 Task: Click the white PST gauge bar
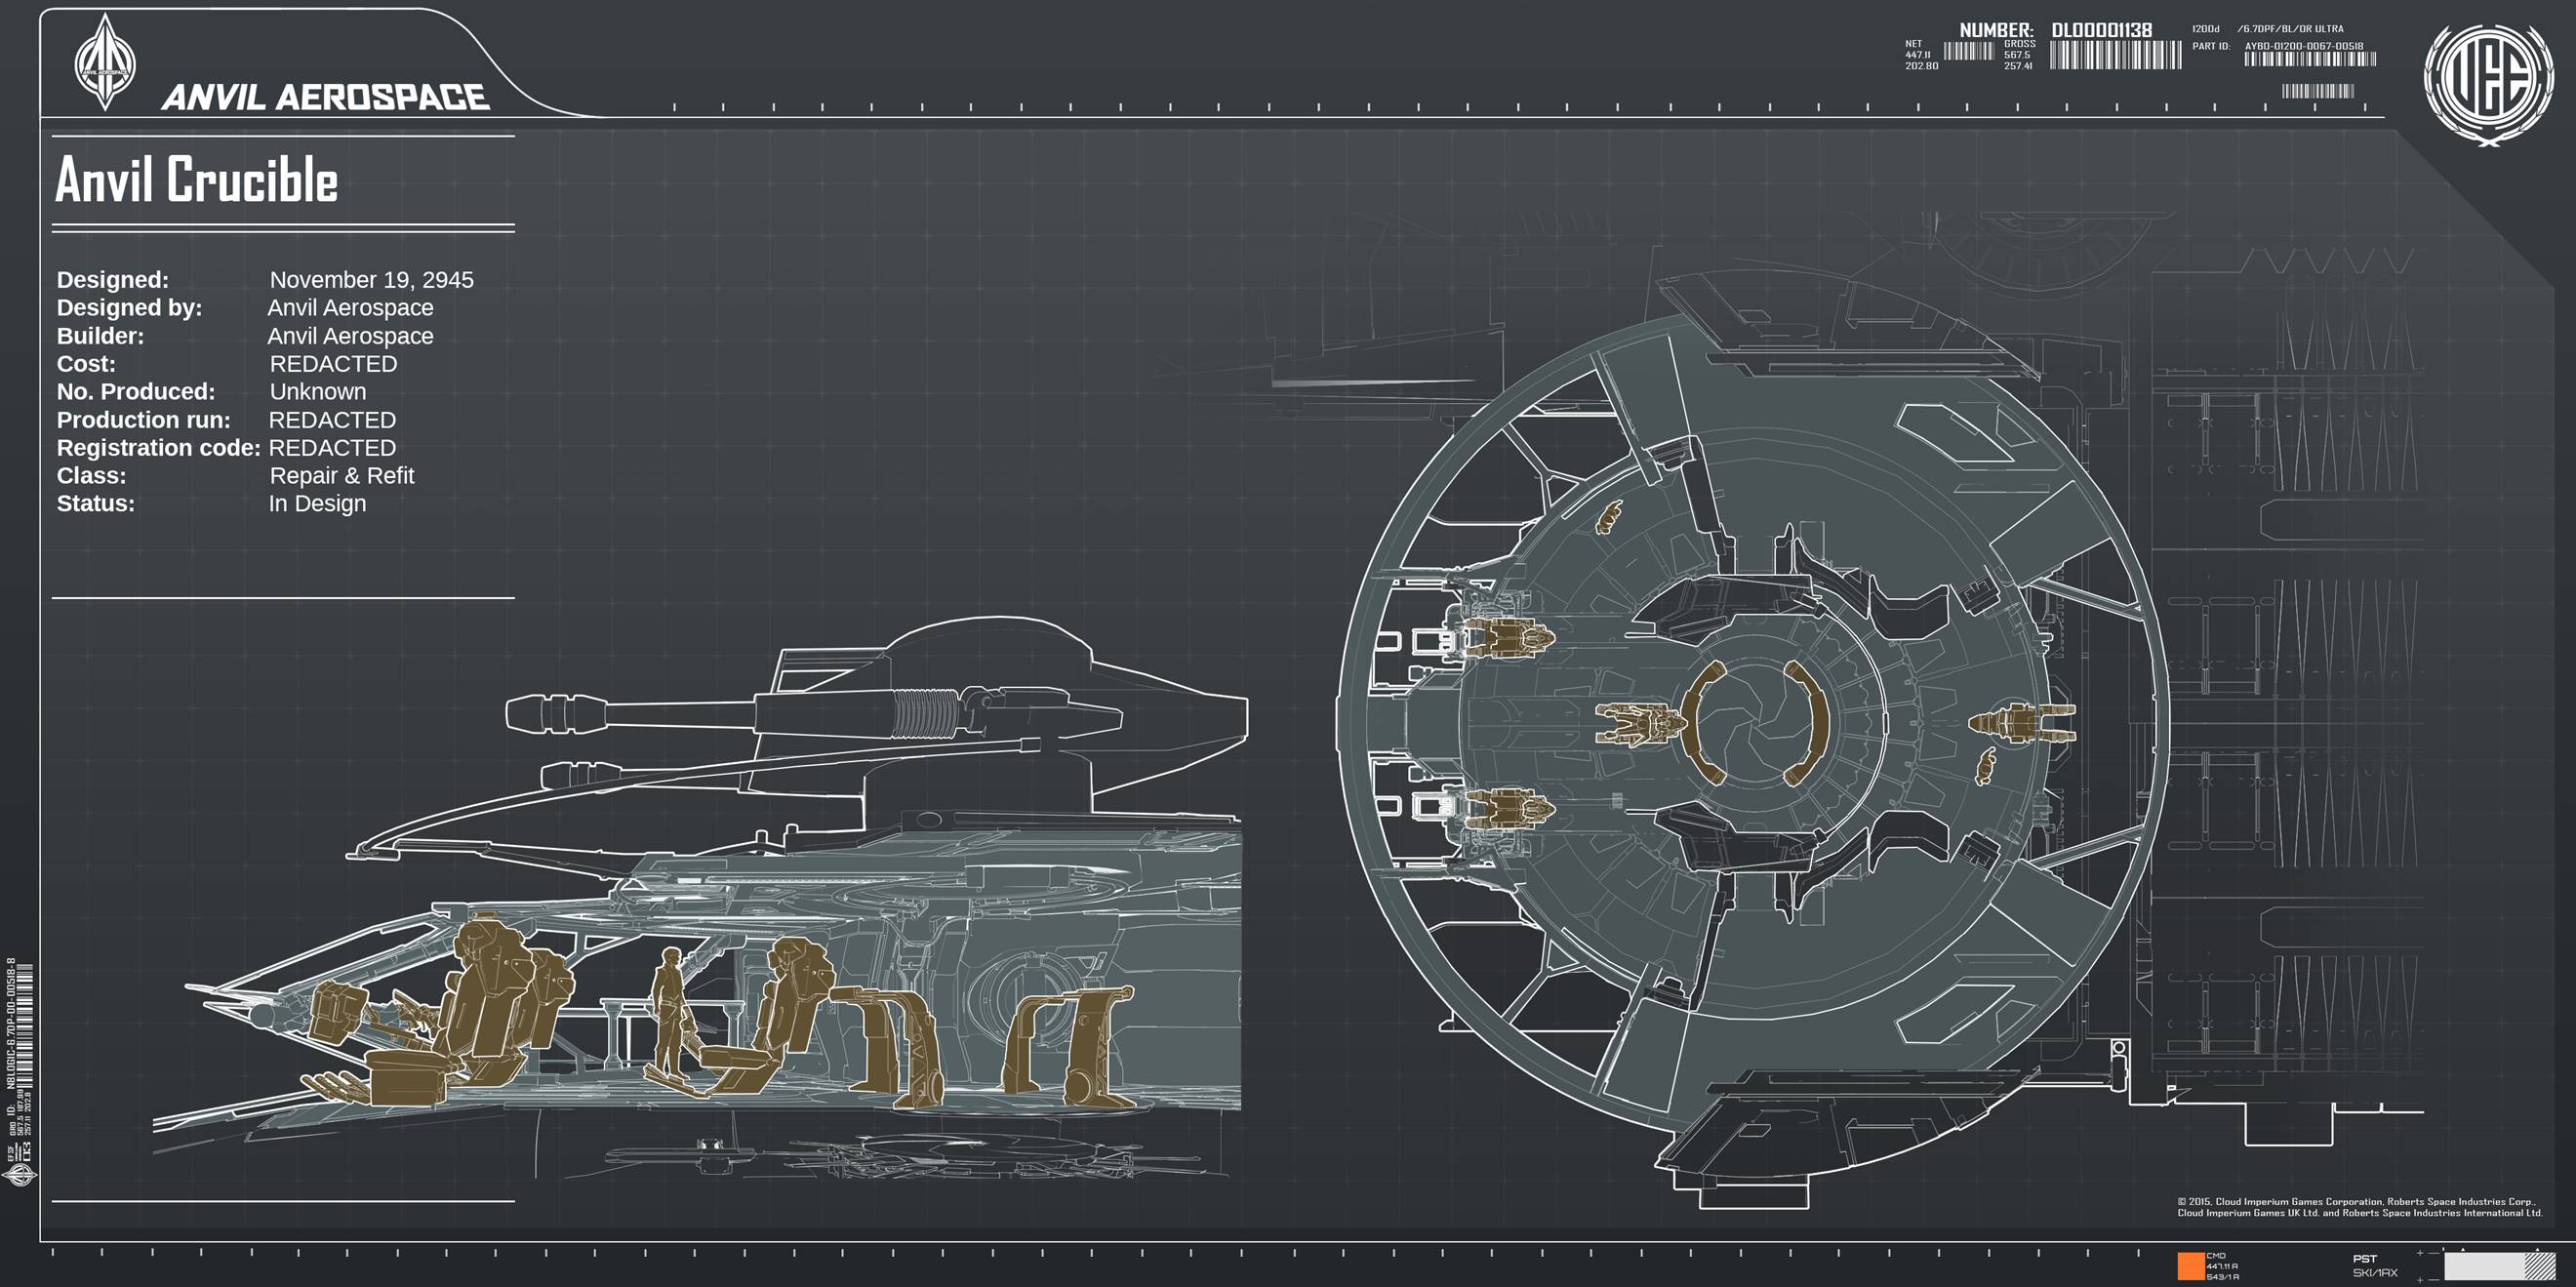coord(2485,1266)
